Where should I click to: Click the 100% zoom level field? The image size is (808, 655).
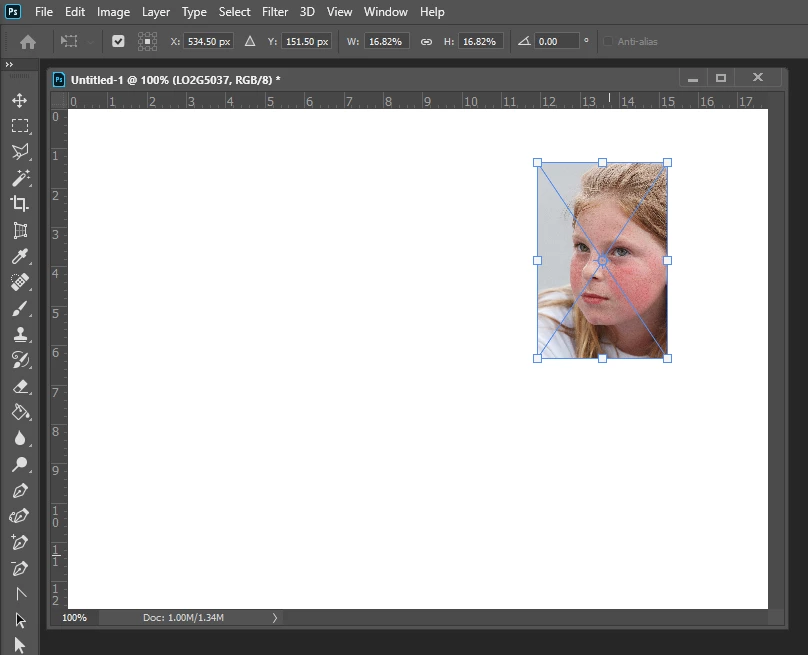click(x=74, y=617)
